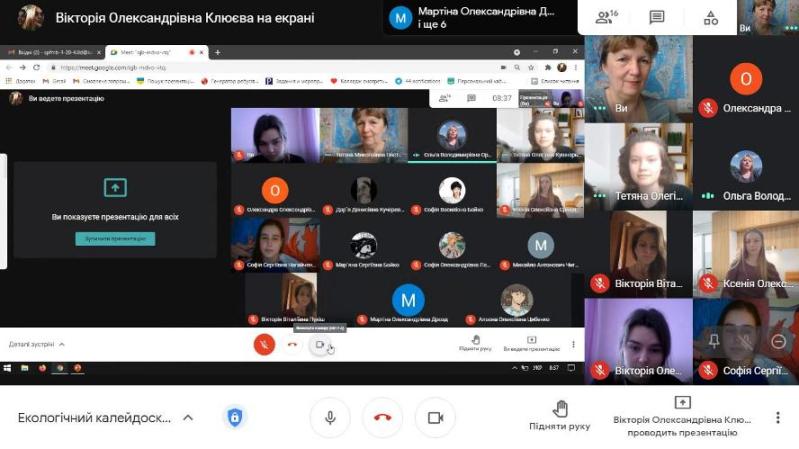Click the muted mic badge on Вікторія Віта… tile
Viewport: 799px width, 449px height.
pos(600,283)
